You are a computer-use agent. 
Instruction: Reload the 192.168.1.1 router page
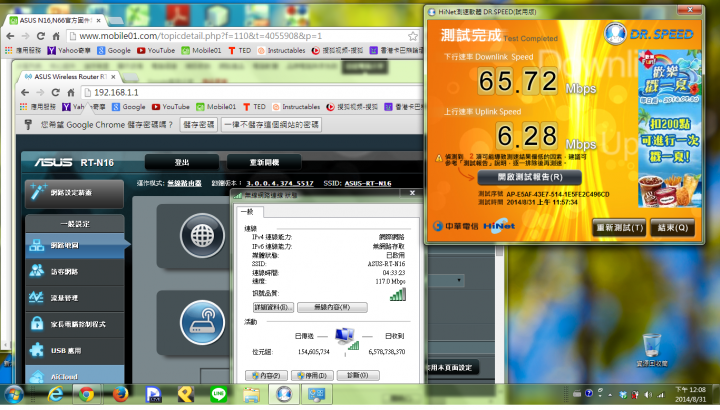pyautogui.click(x=55, y=92)
